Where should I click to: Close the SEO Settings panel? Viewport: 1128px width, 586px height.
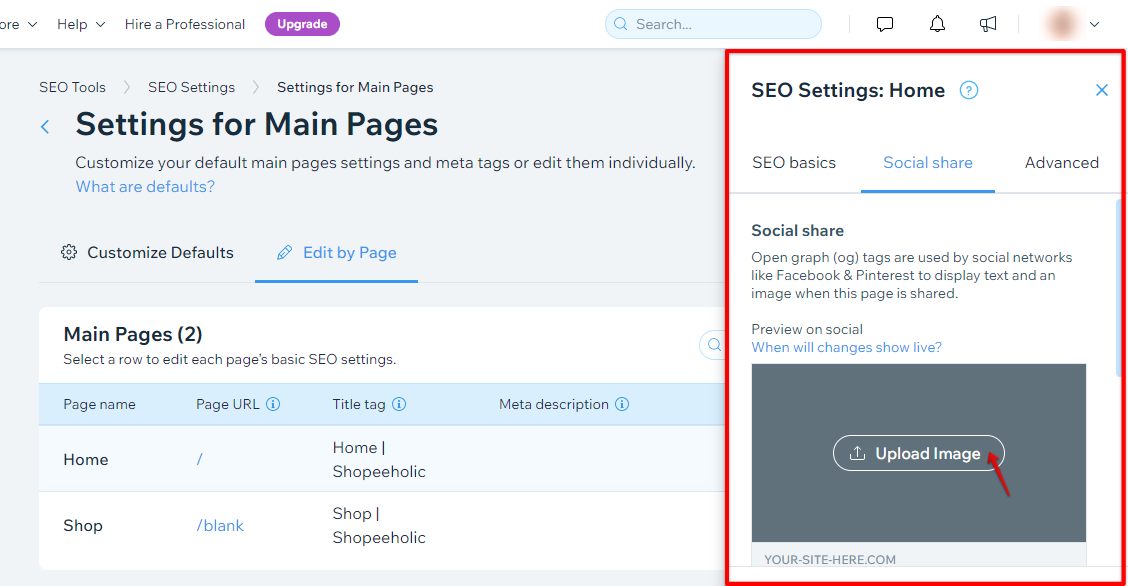pos(1101,90)
